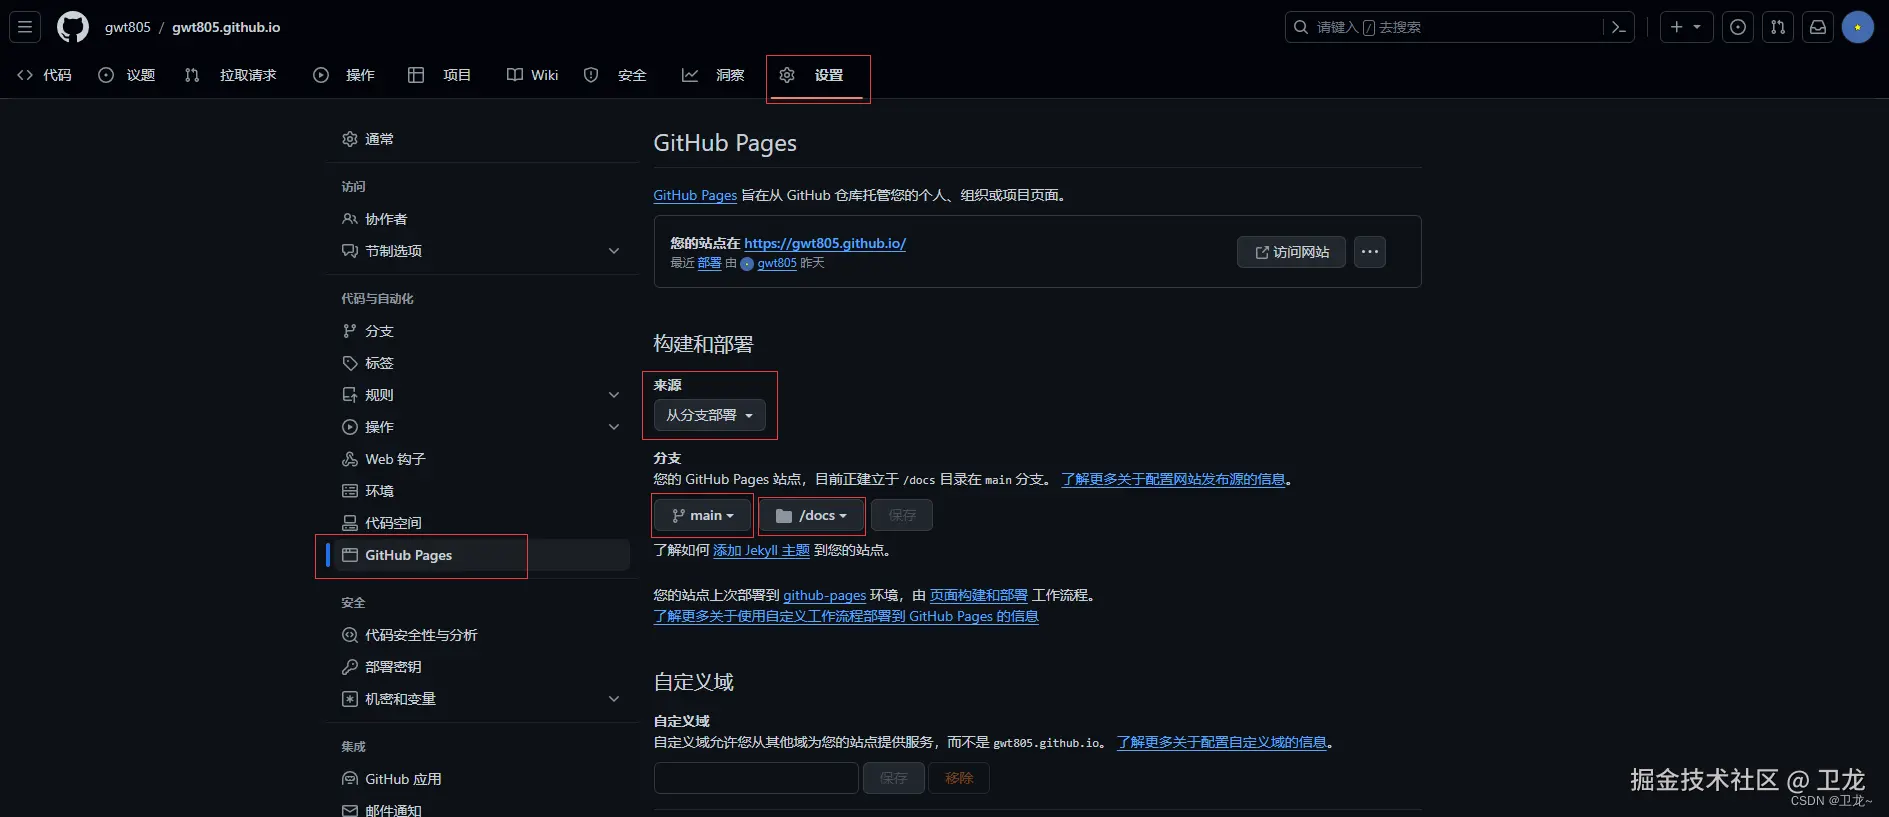The image size is (1889, 817).
Task: Select 通常 in settings sidebar
Action: [484, 139]
